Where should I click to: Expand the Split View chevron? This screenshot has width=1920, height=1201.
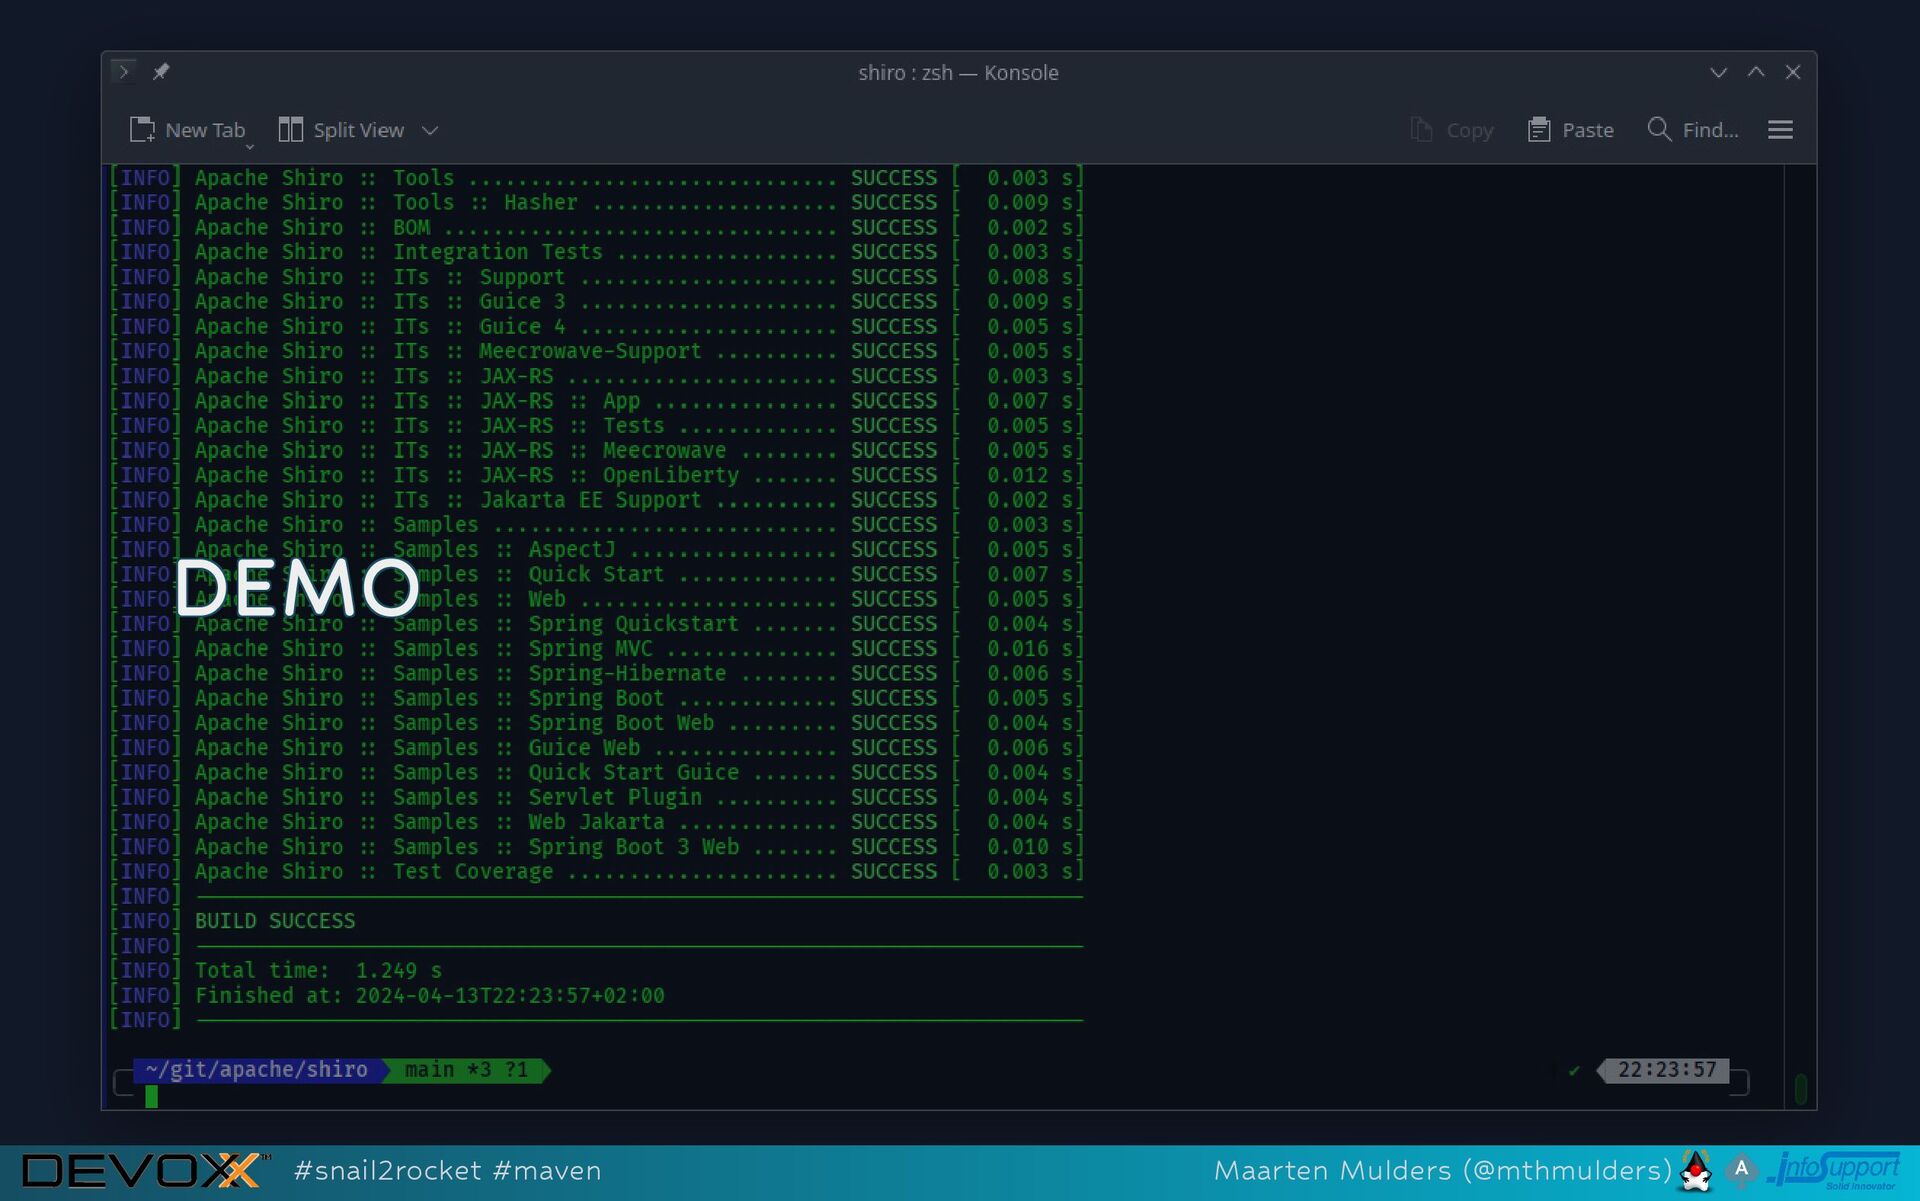click(x=430, y=131)
